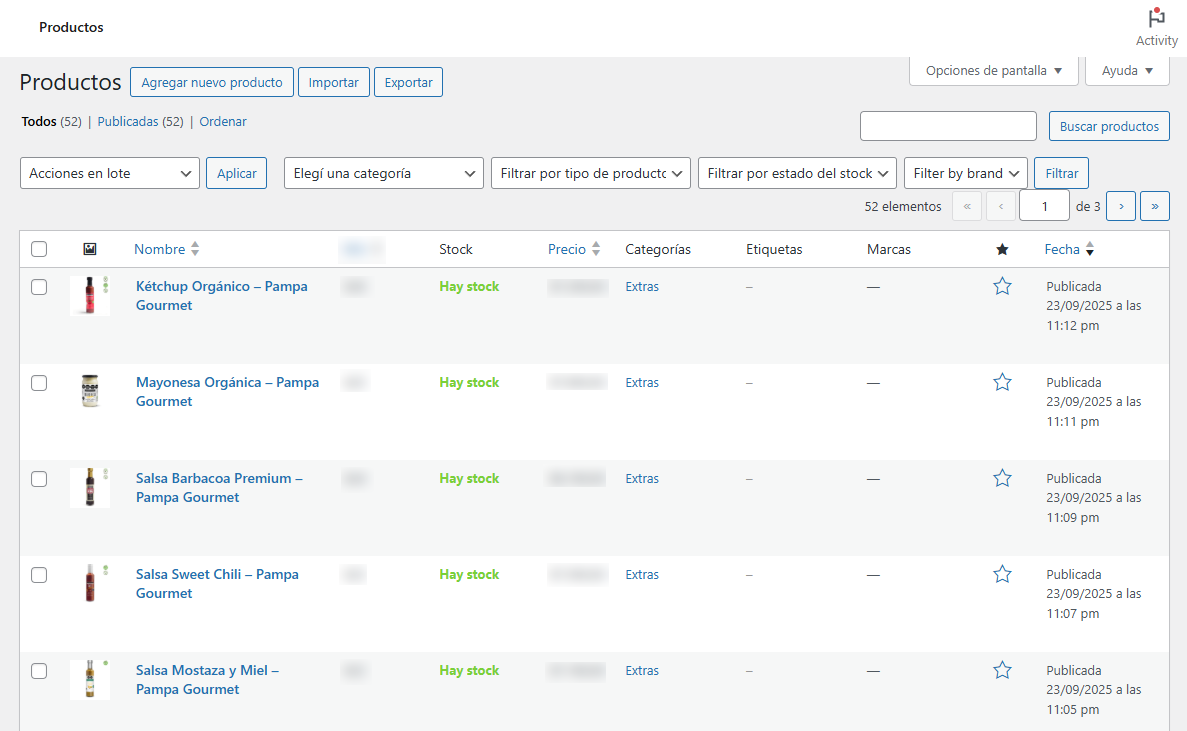Expand the Elegí una categoría dropdown
This screenshot has width=1187, height=731.
(383, 173)
